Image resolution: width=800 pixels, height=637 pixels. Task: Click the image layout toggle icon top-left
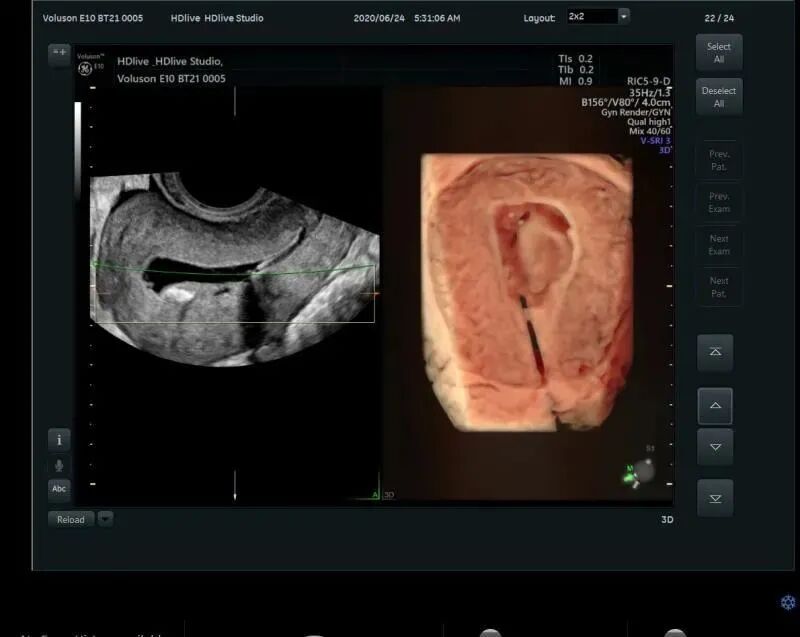pos(59,53)
